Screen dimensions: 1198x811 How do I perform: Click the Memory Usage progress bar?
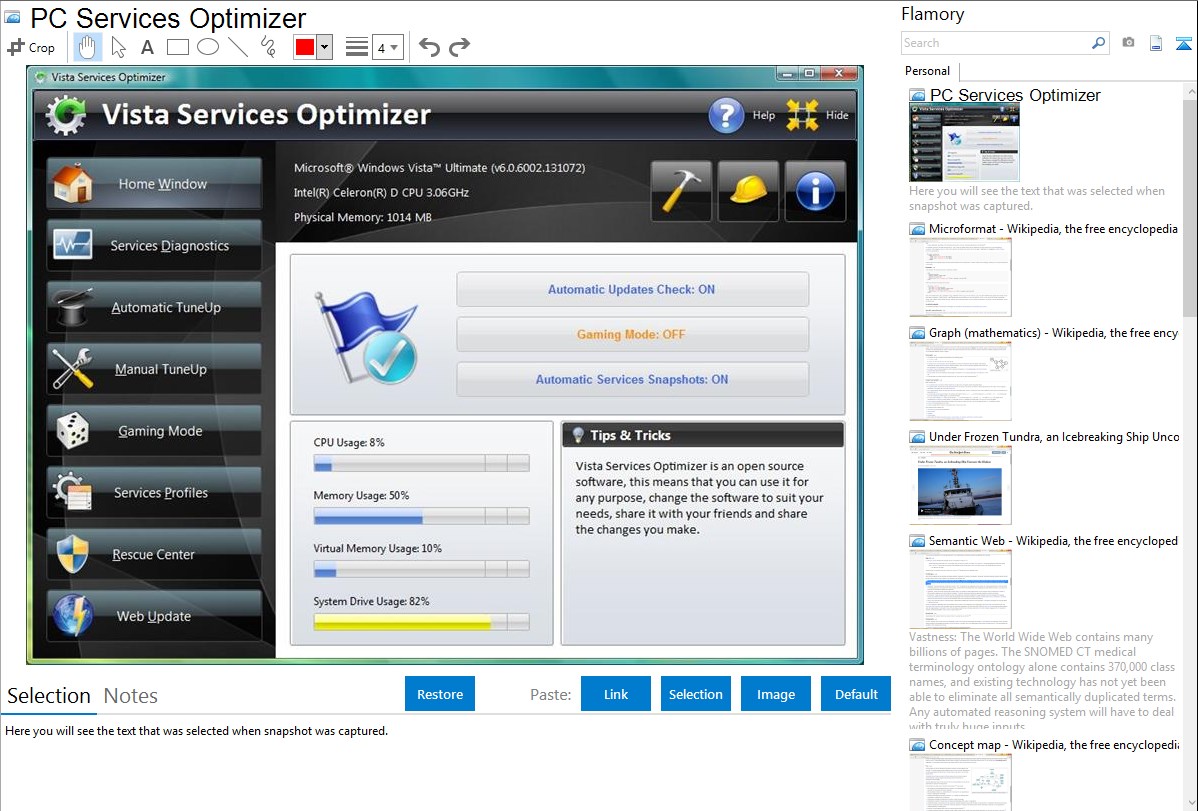coord(421,517)
